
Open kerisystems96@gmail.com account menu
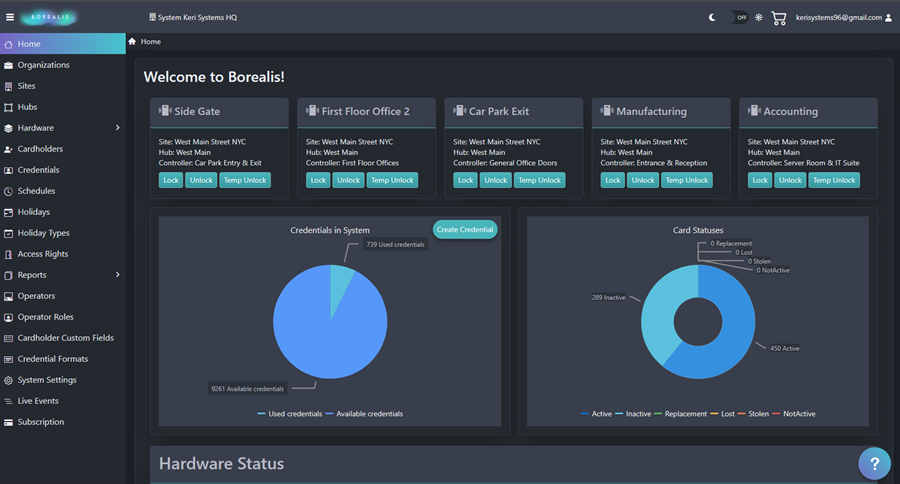click(x=839, y=17)
